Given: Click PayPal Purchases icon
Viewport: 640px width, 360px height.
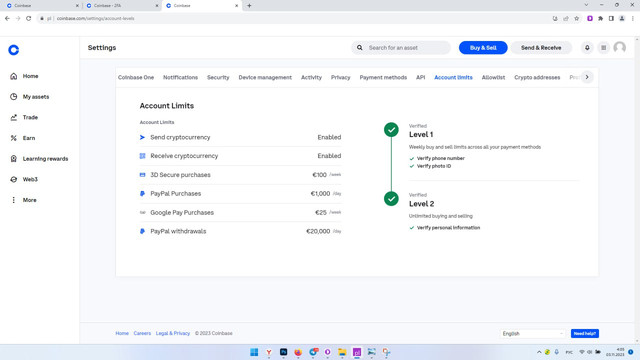Looking at the screenshot, I should tap(142, 193).
